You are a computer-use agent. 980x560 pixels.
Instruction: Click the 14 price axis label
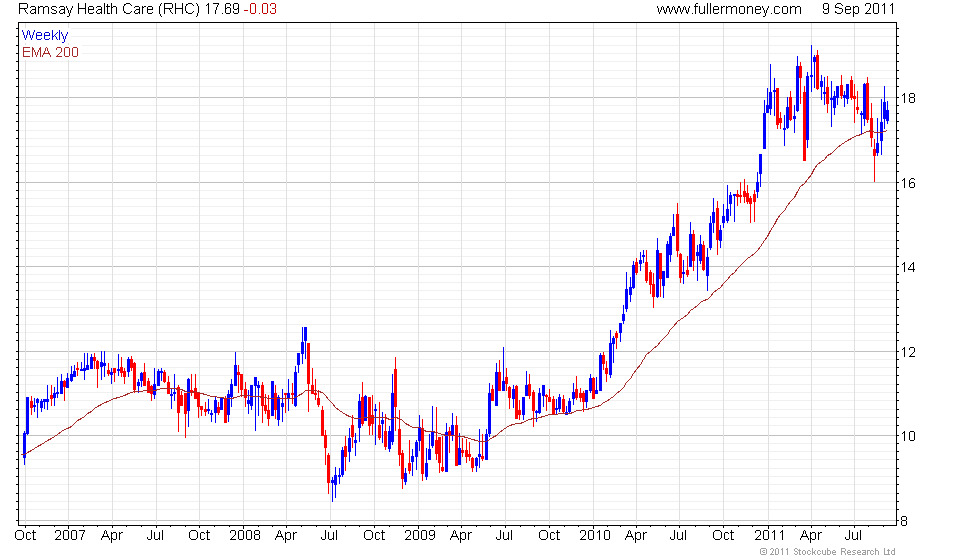(x=908, y=268)
